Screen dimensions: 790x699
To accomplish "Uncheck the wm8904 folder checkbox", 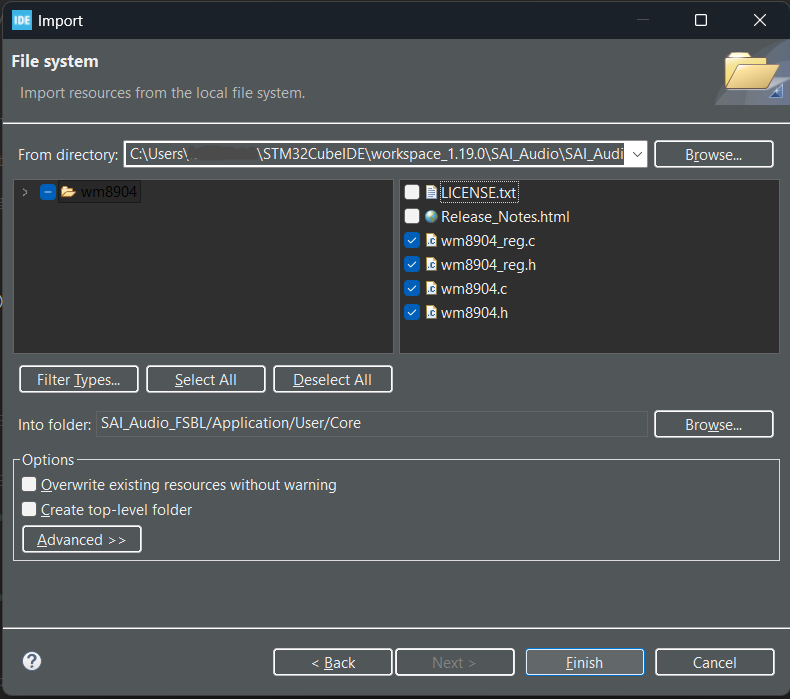I will tap(48, 192).
